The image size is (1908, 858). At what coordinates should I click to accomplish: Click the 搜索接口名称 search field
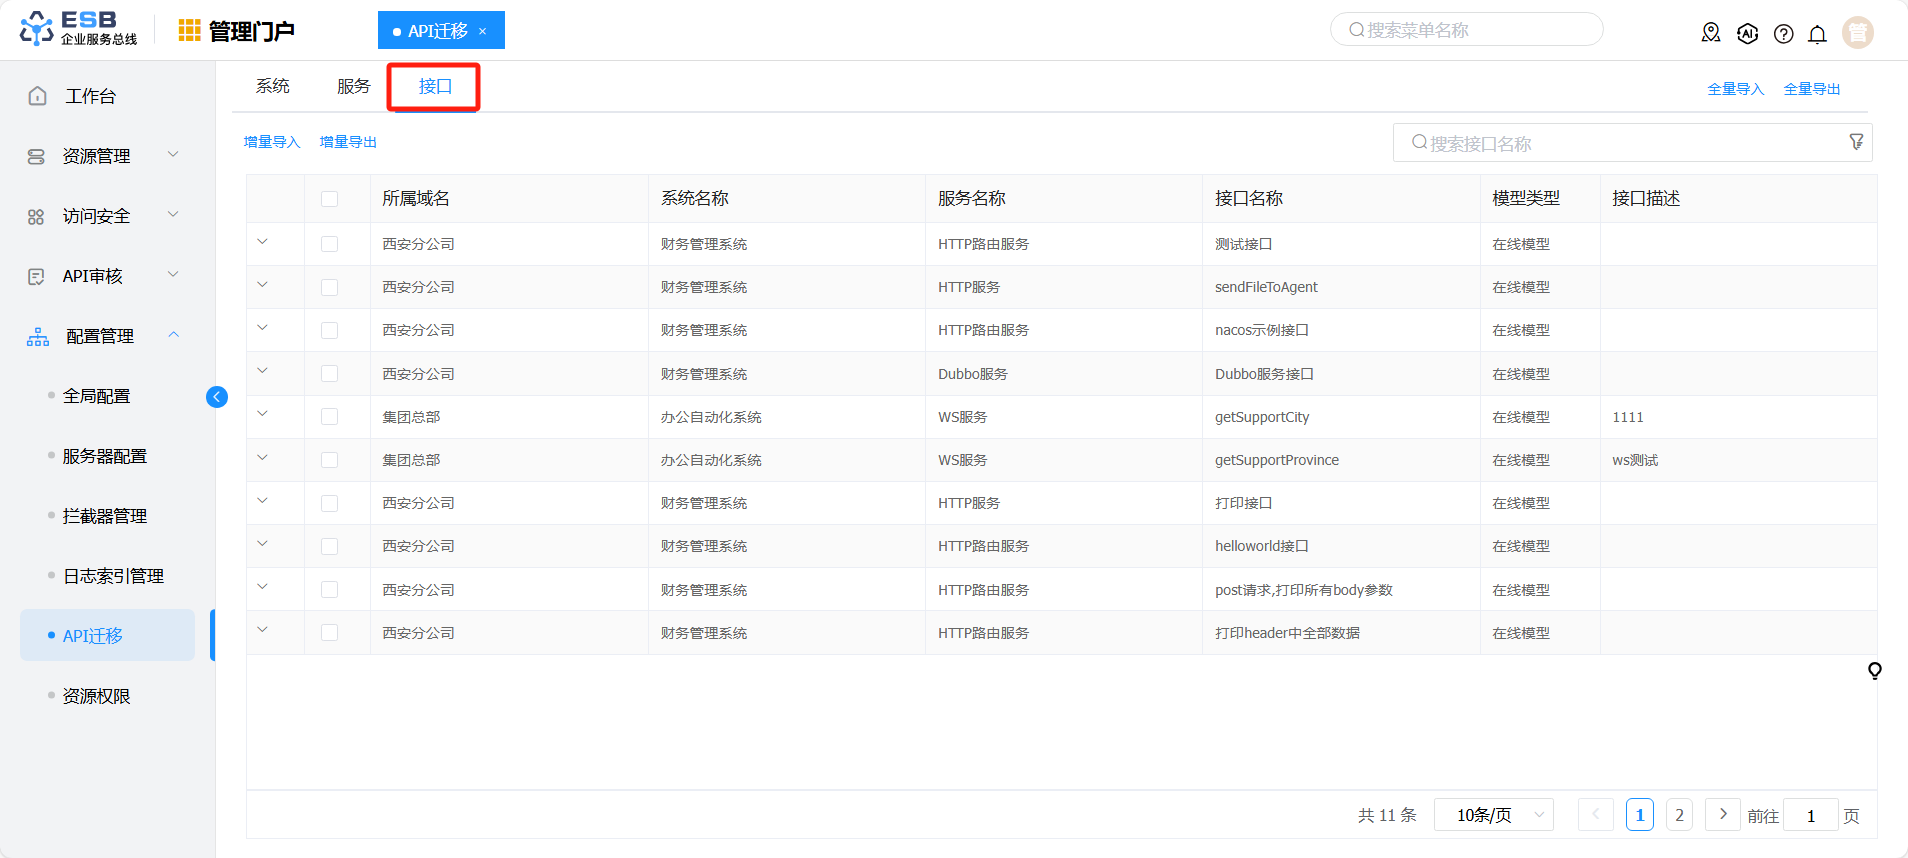point(1620,143)
